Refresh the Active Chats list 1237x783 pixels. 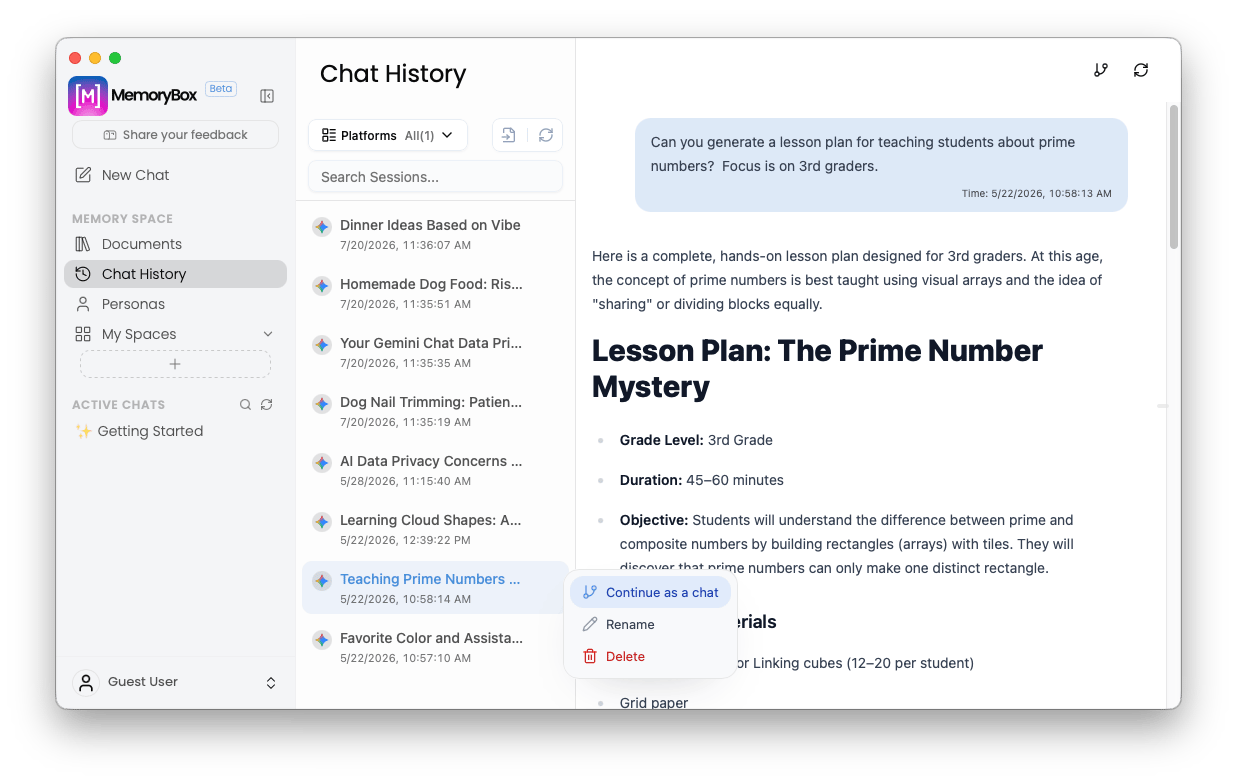[266, 405]
